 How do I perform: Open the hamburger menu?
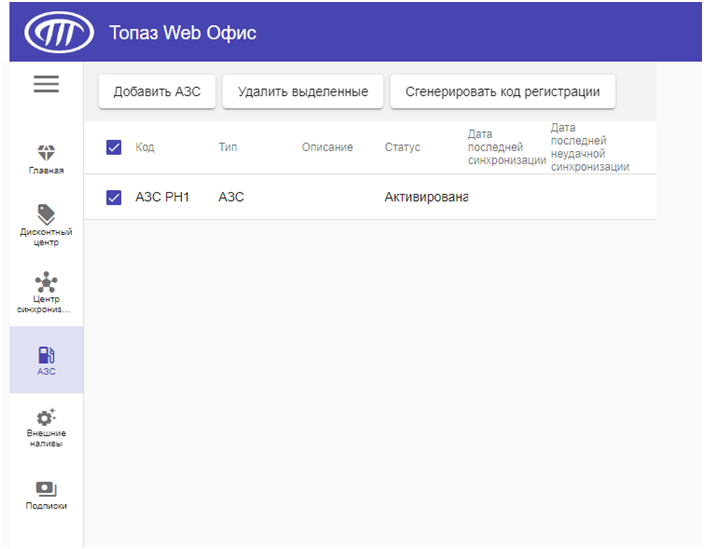46,84
